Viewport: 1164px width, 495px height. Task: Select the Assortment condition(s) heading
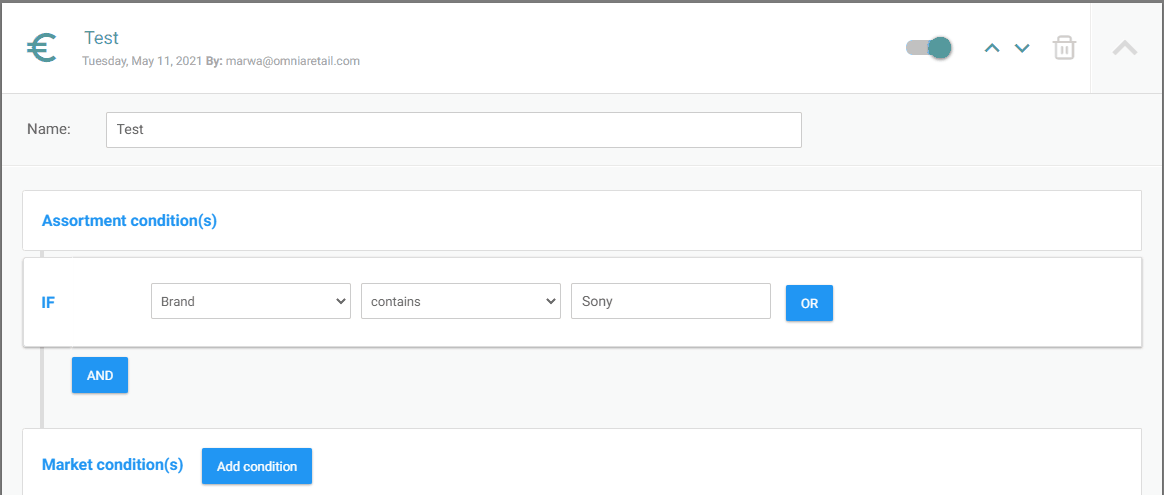coord(129,220)
